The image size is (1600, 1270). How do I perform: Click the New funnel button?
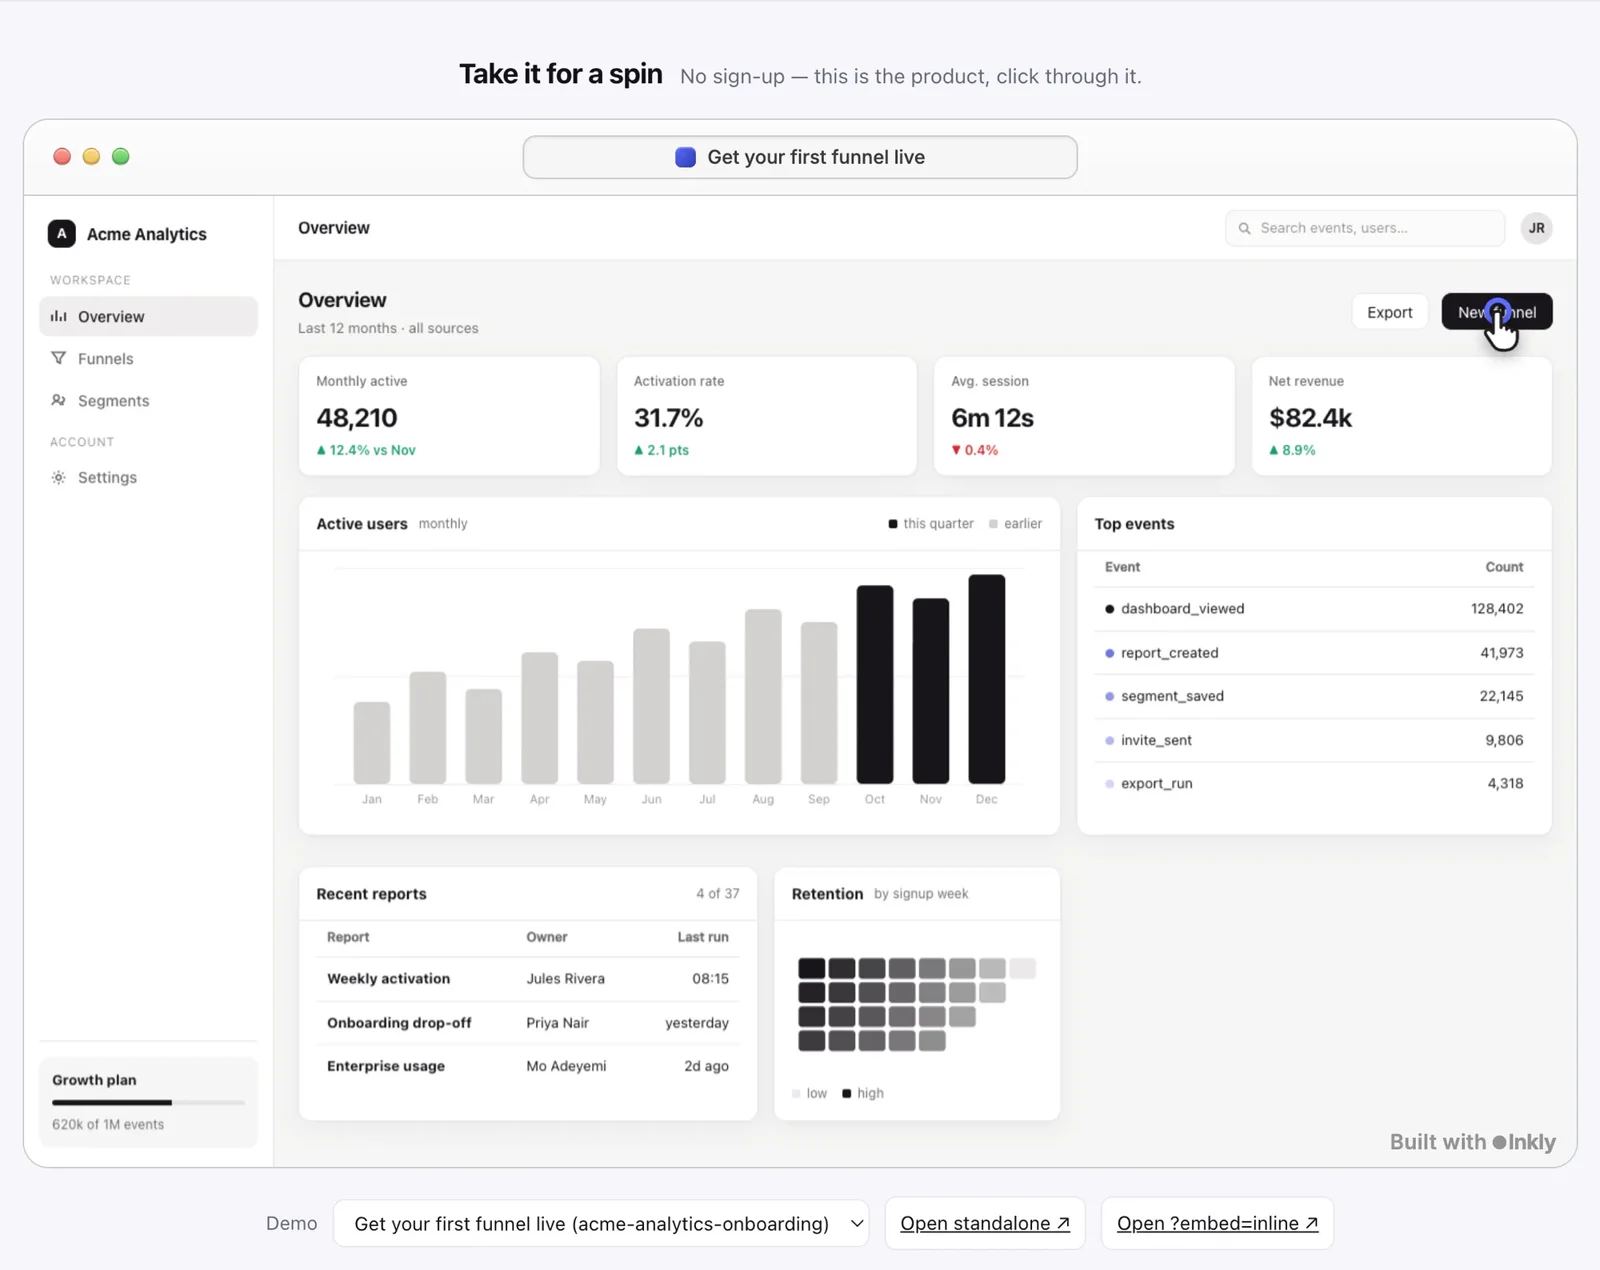click(1496, 311)
